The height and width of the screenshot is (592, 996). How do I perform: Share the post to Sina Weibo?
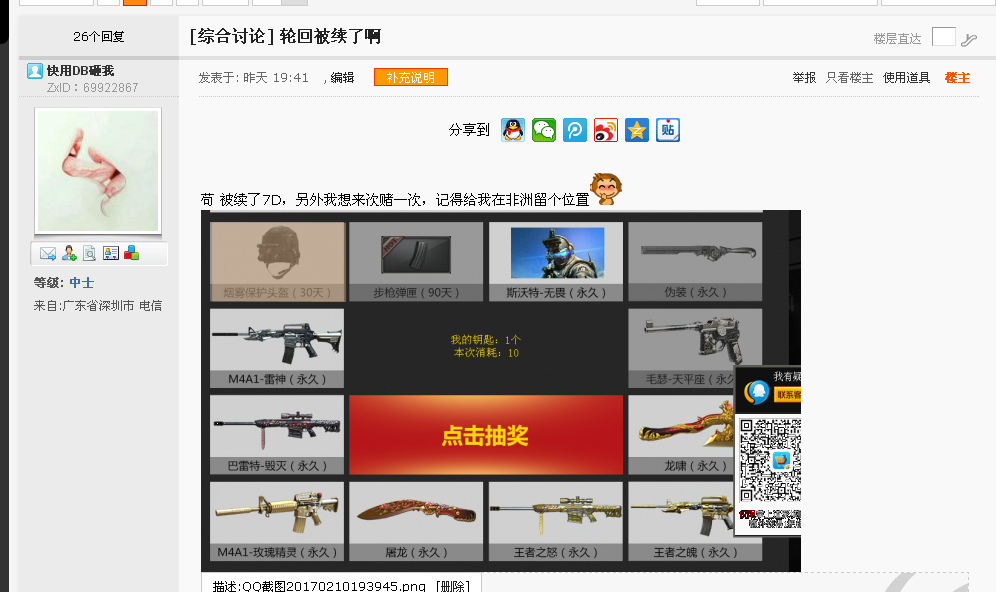pos(606,130)
